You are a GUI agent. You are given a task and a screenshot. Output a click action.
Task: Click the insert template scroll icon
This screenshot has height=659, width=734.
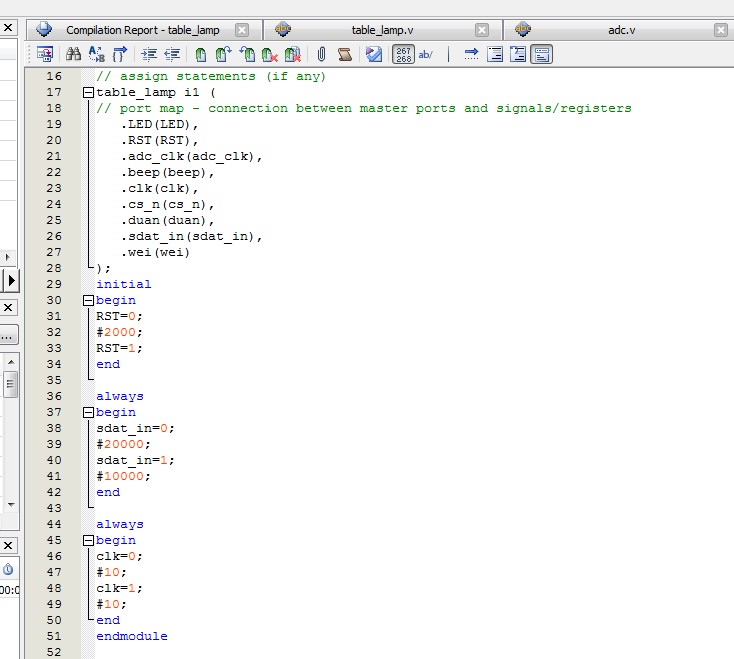pyautogui.click(x=344, y=54)
